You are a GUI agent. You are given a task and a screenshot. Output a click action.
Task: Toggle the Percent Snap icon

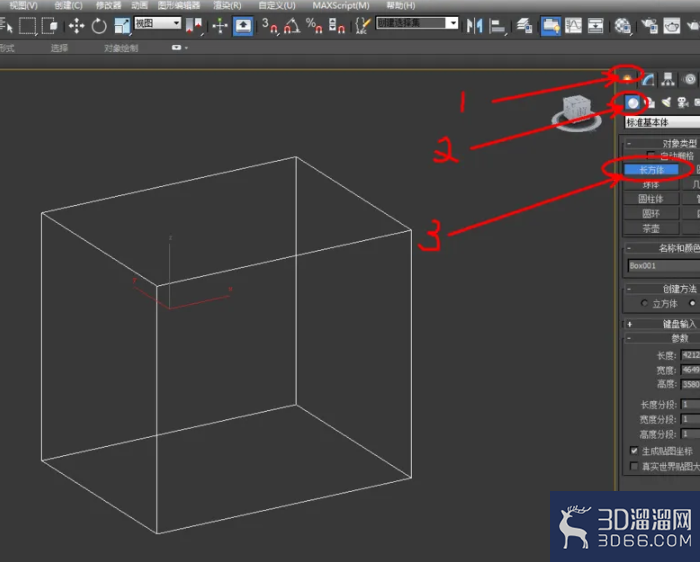point(314,25)
